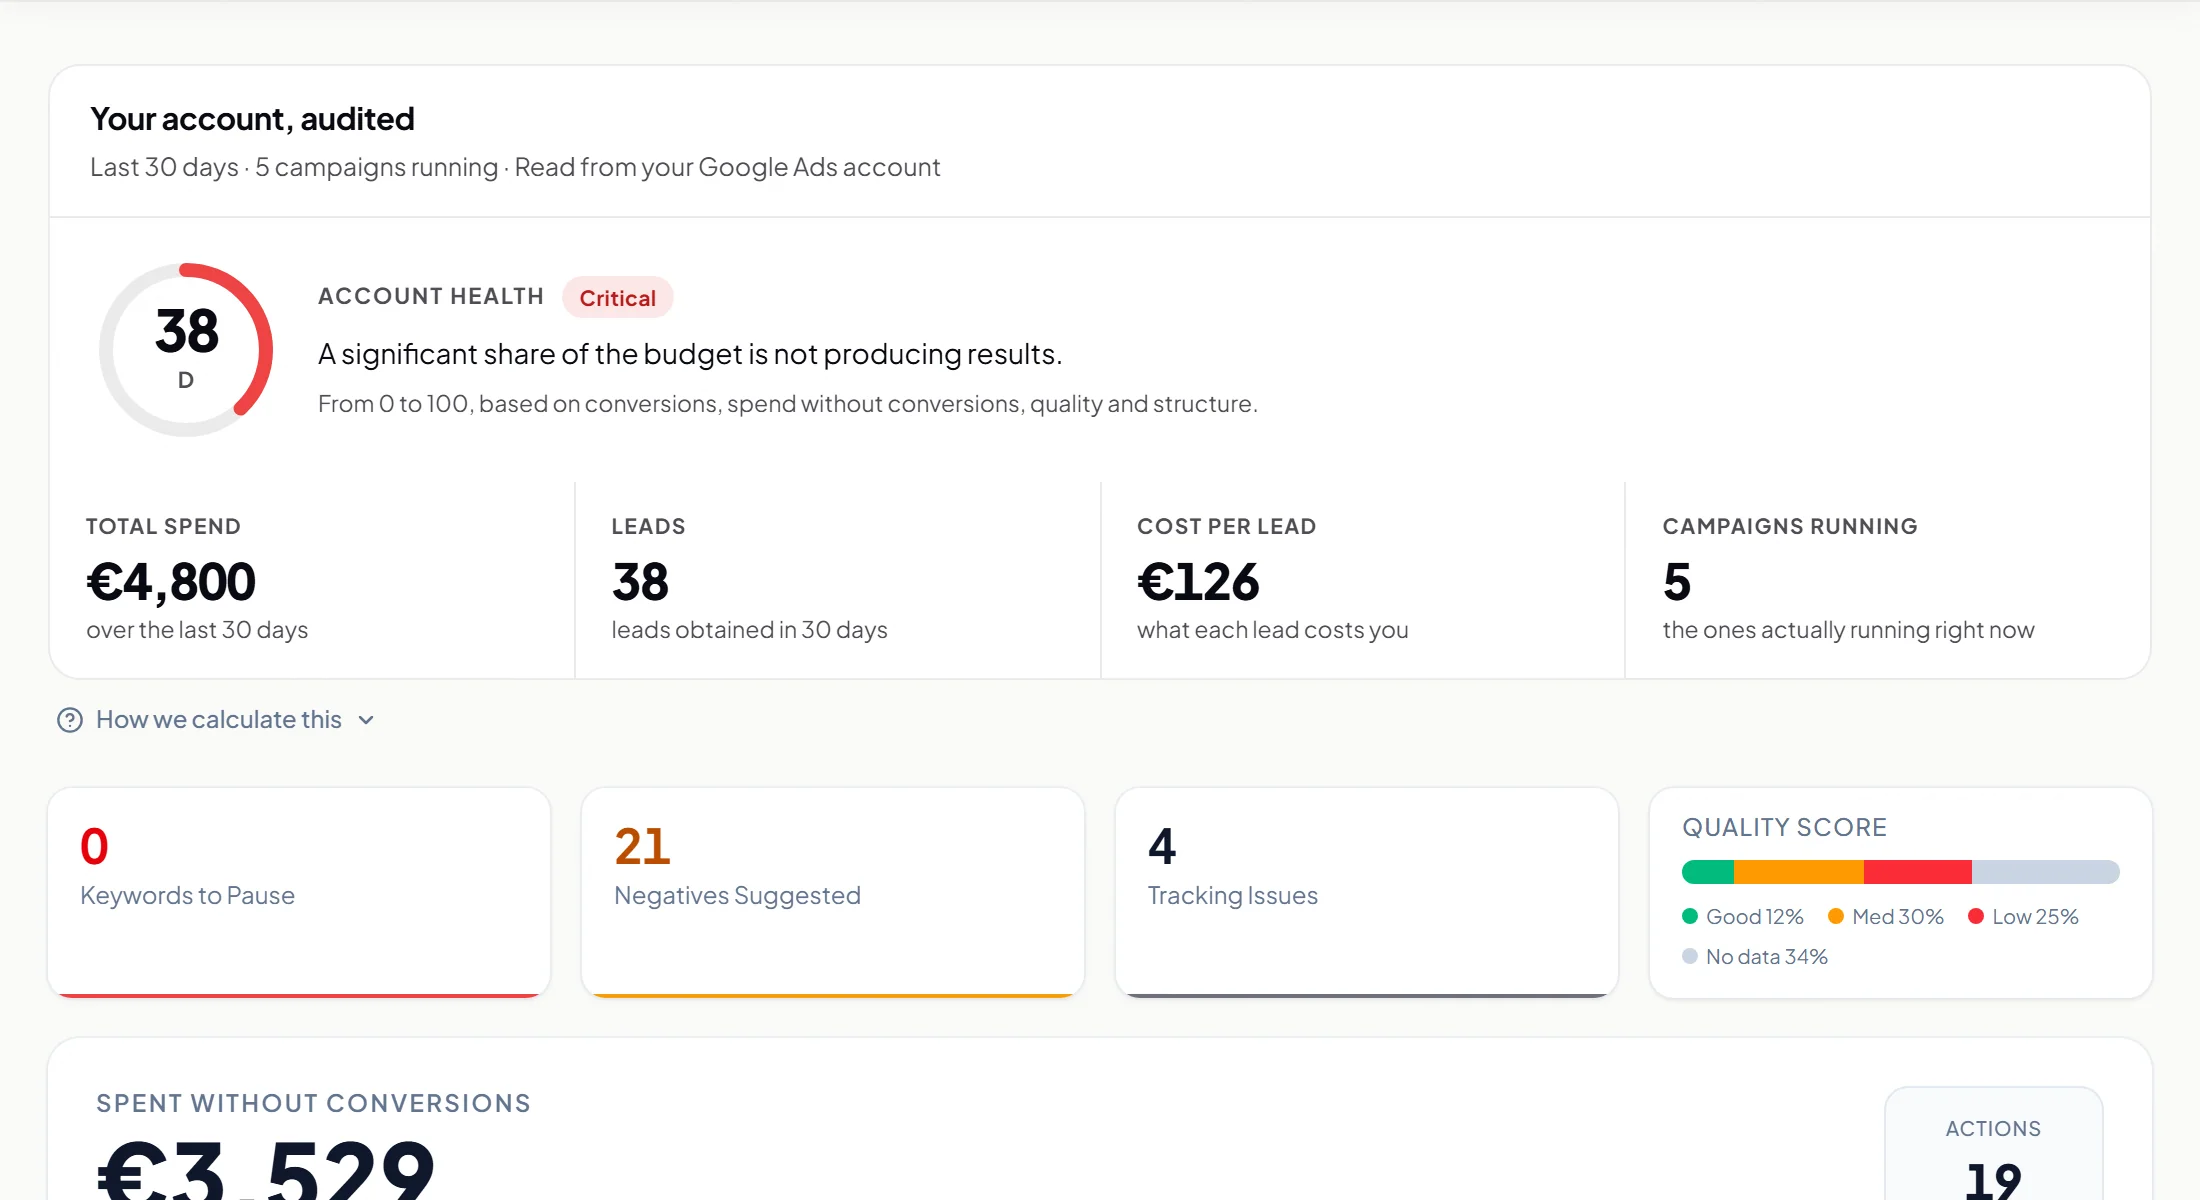Image resolution: width=2200 pixels, height=1200 pixels.
Task: Click the 'From 0 to 100' score explanation text
Action: [x=788, y=404]
